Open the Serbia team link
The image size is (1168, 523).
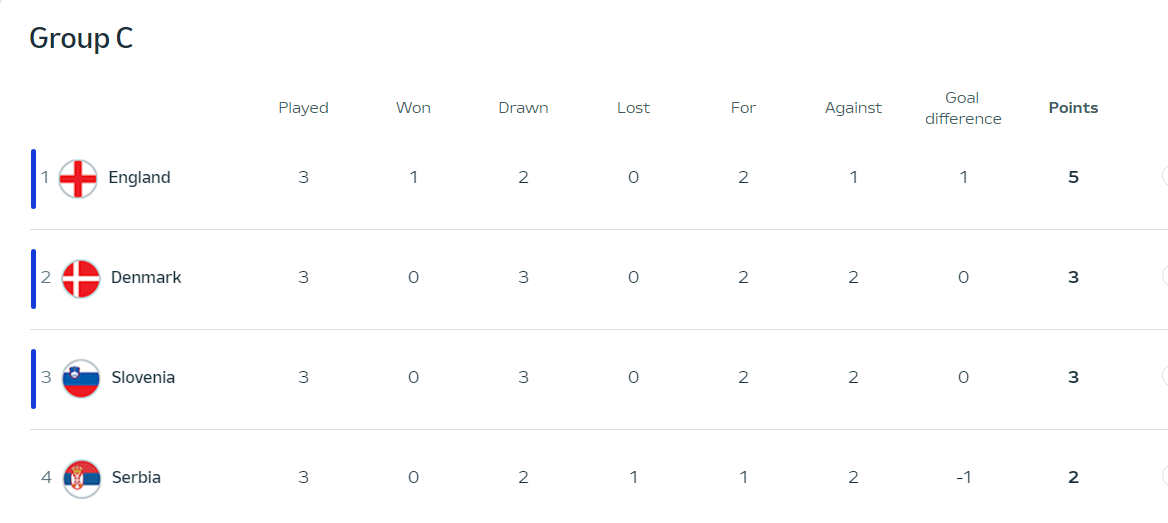coord(136,477)
